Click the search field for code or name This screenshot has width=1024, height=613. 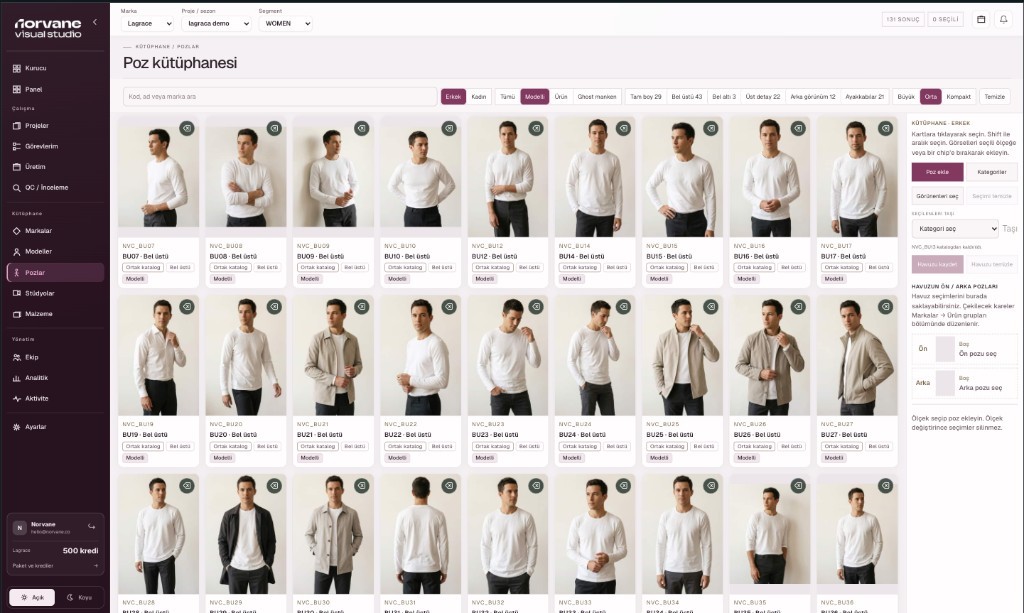coord(280,97)
